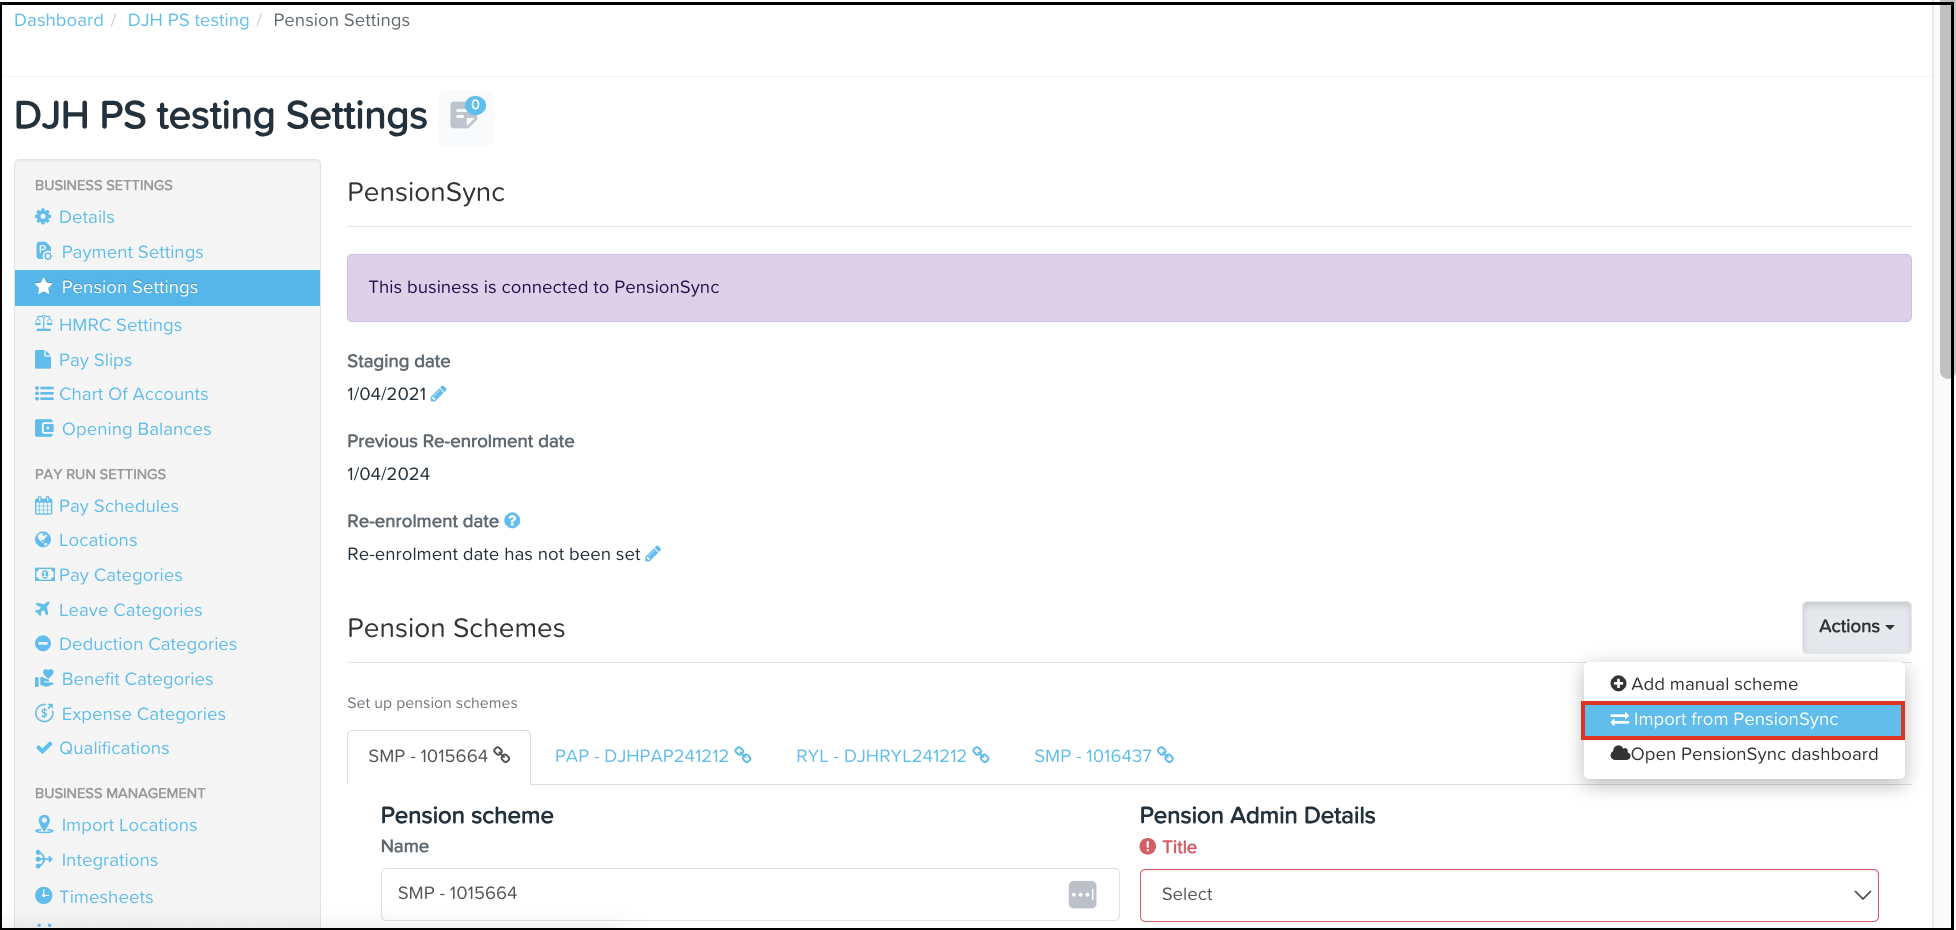Click the Re-enrolment date help icon
The height and width of the screenshot is (930, 1956).
[x=512, y=521]
